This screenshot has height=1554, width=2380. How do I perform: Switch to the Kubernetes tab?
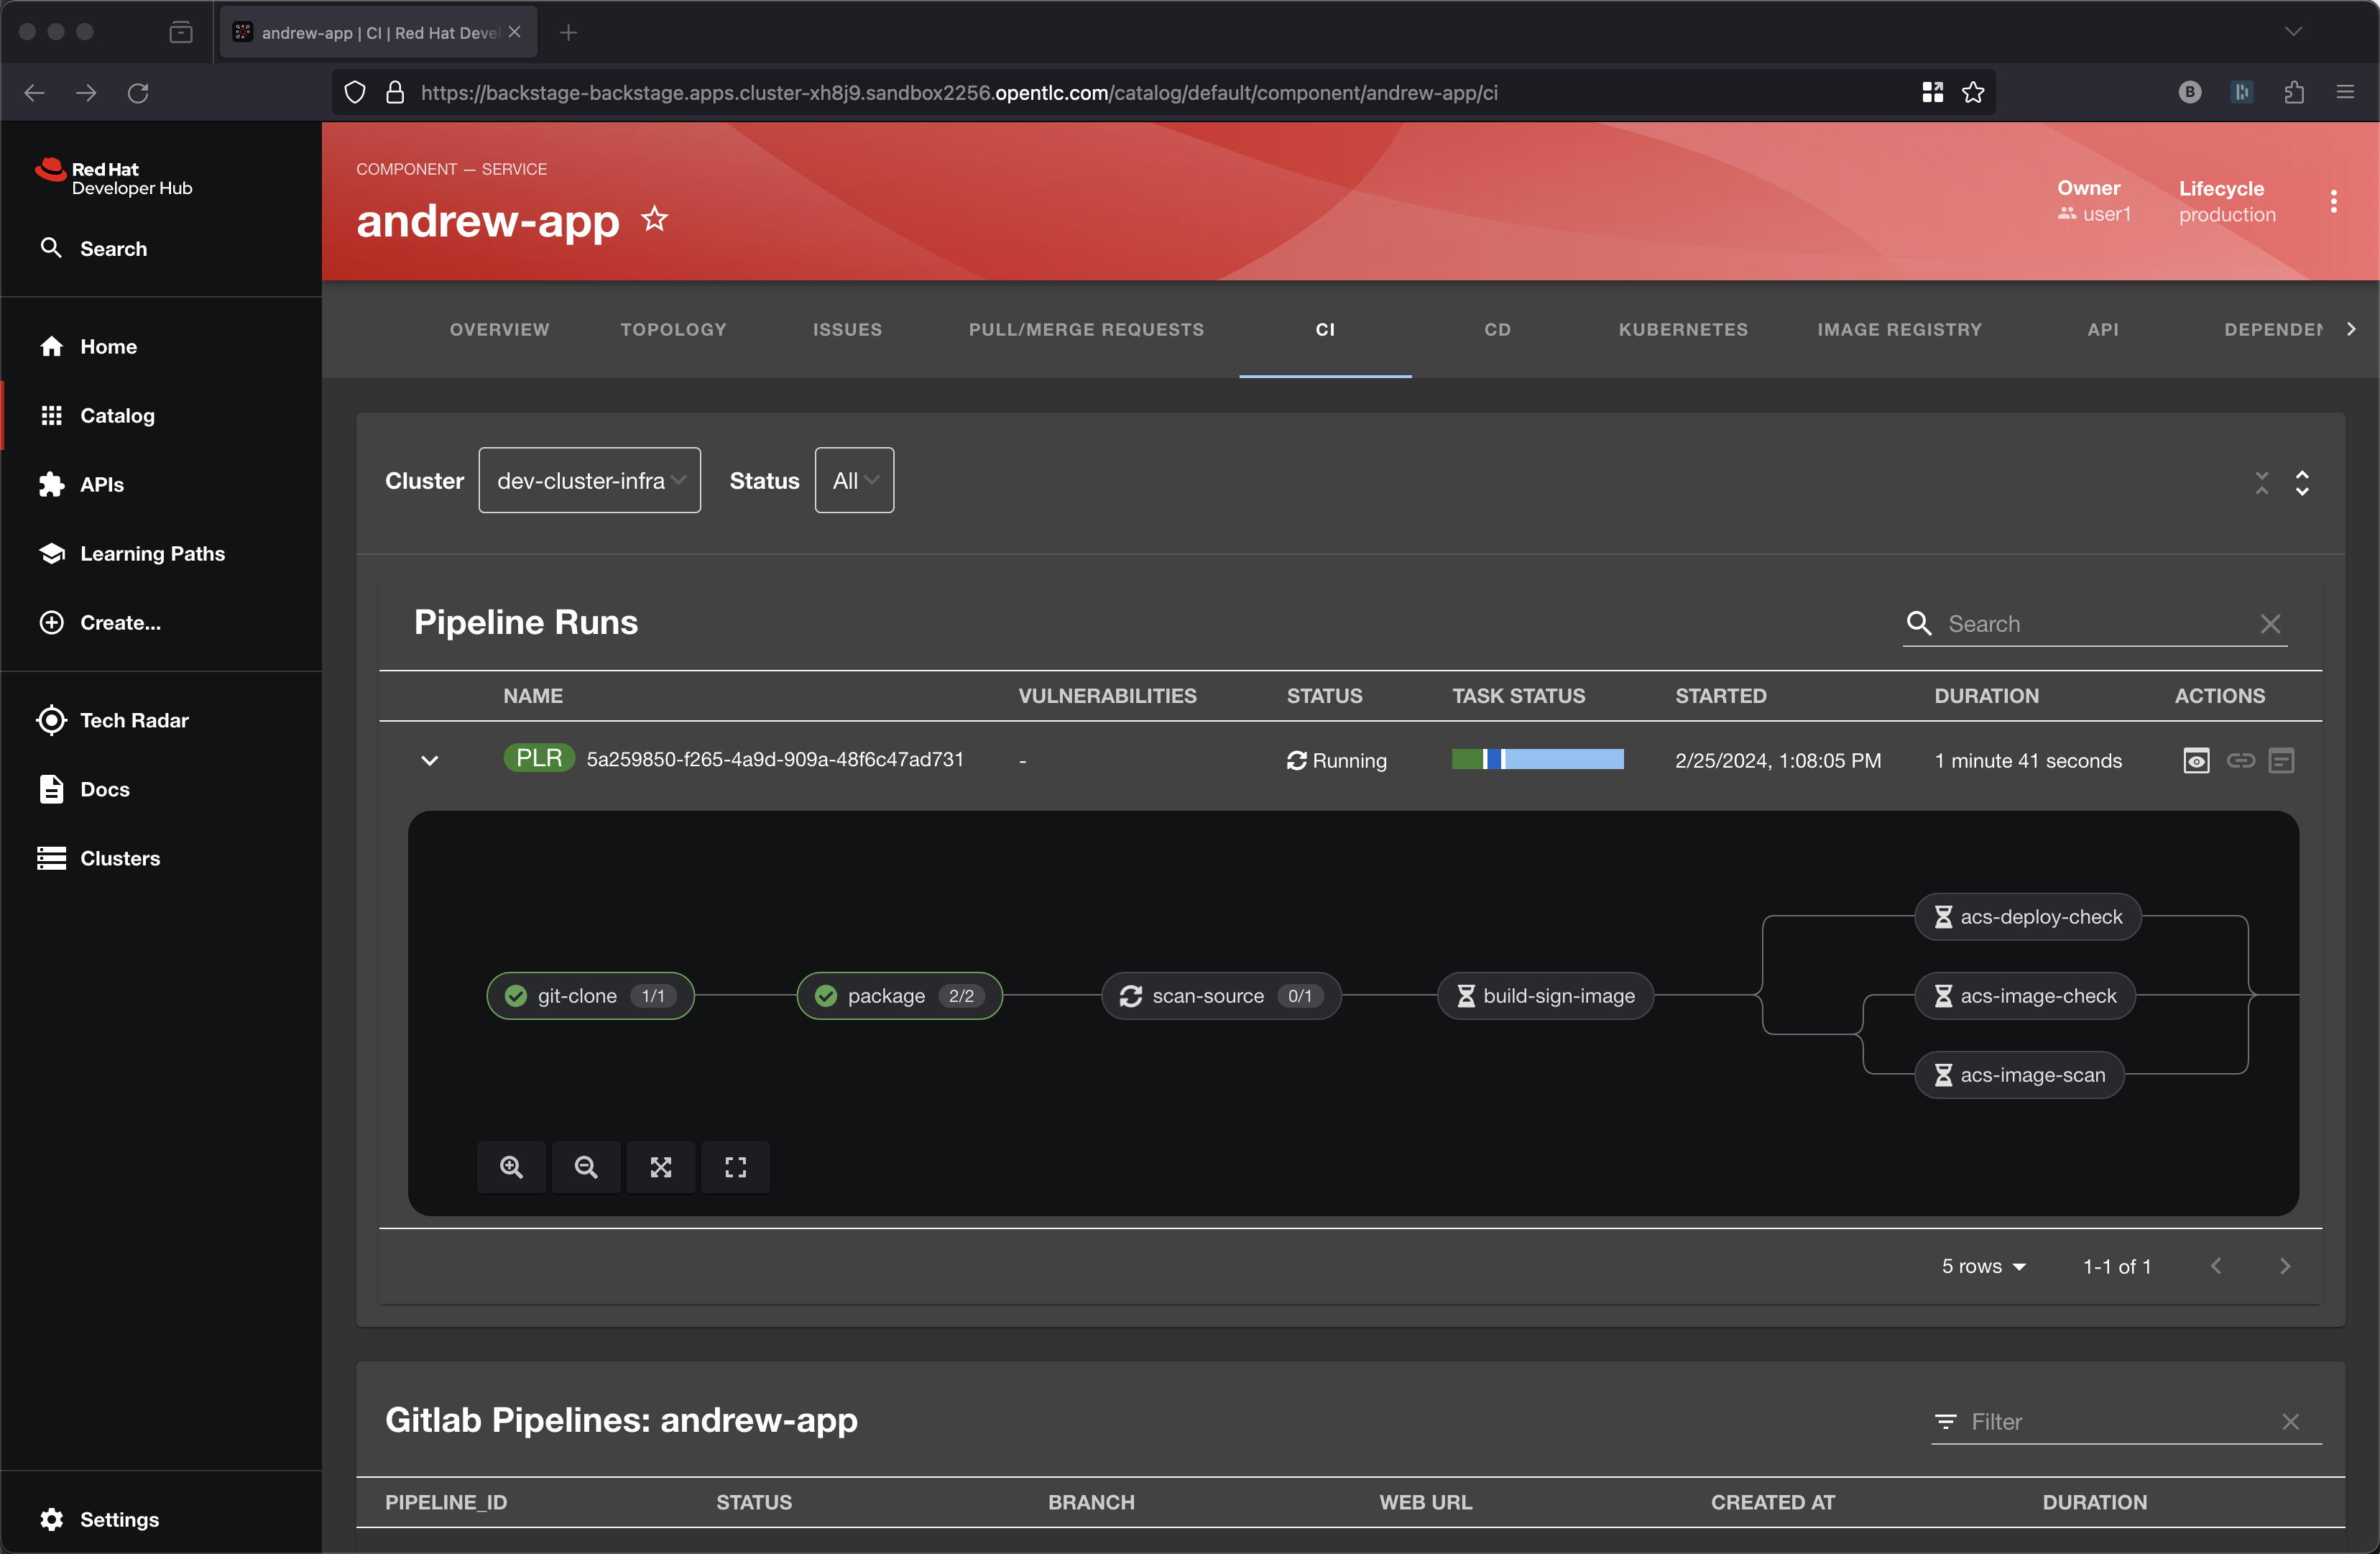click(x=1683, y=329)
